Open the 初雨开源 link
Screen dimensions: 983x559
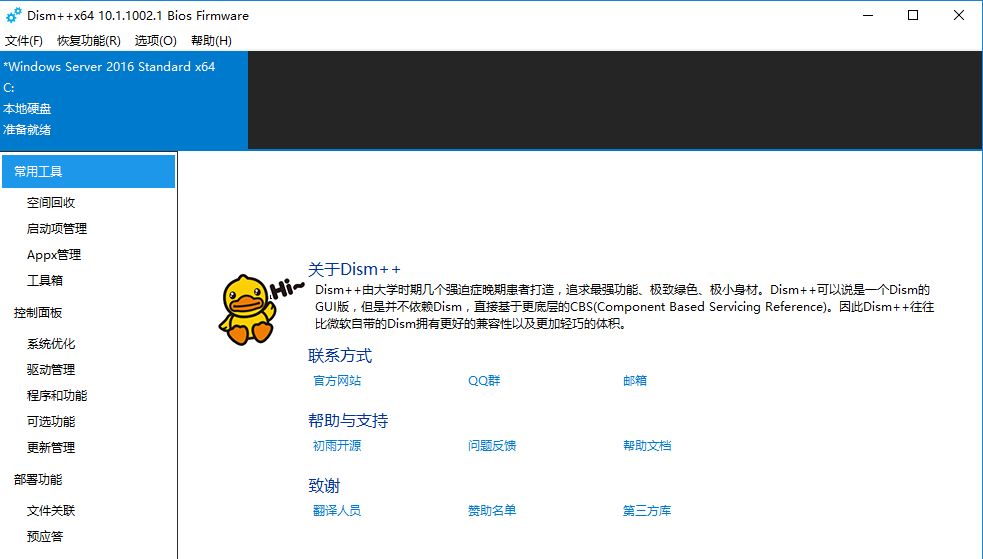(x=337, y=446)
